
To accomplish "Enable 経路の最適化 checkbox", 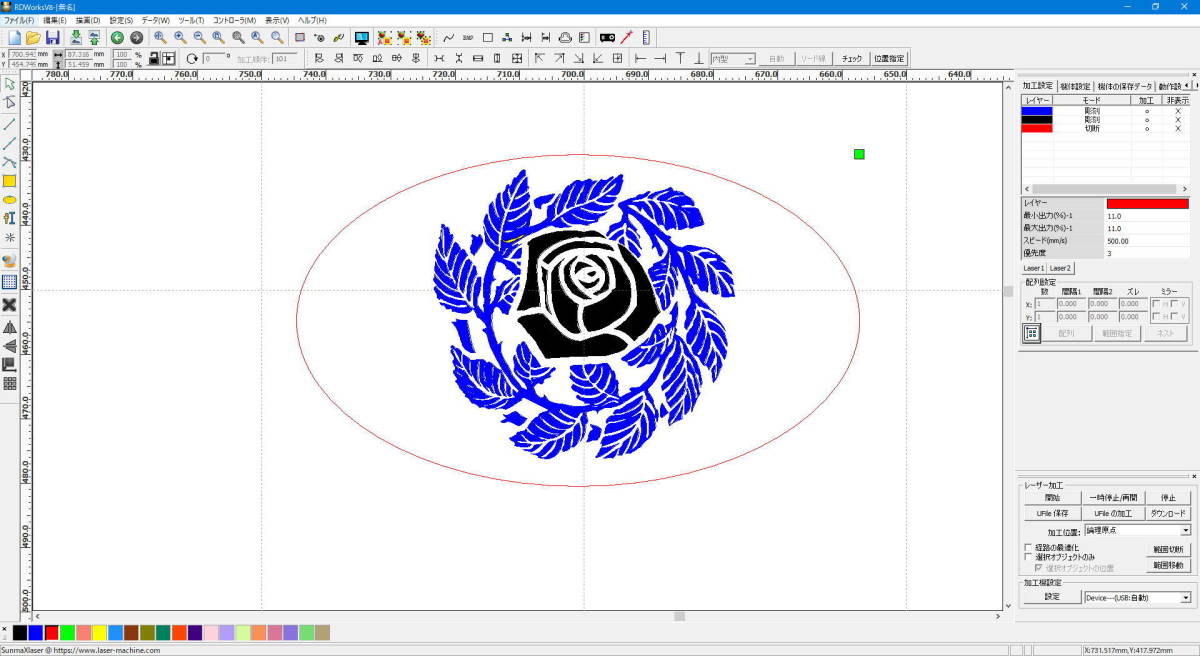I will [1028, 548].
